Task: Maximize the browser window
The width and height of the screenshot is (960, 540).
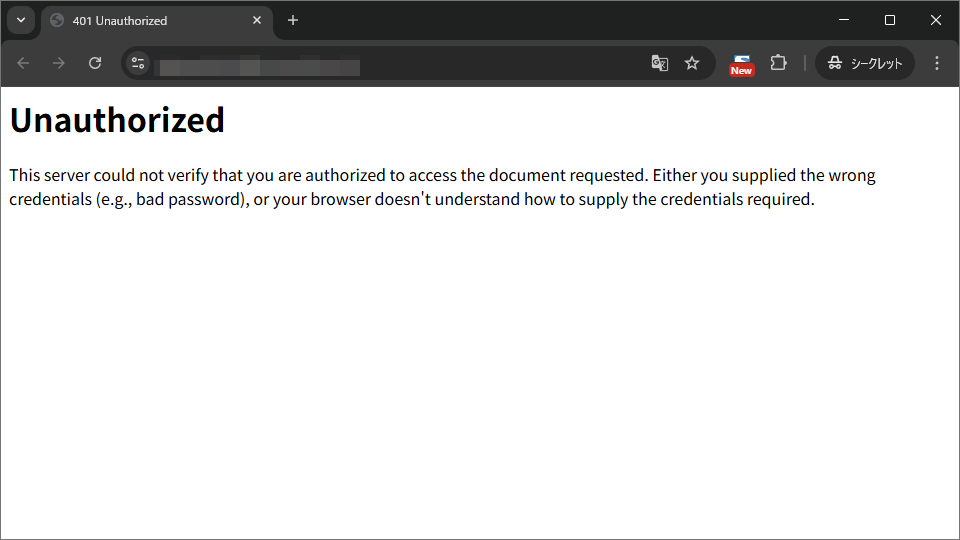Action: tap(890, 20)
